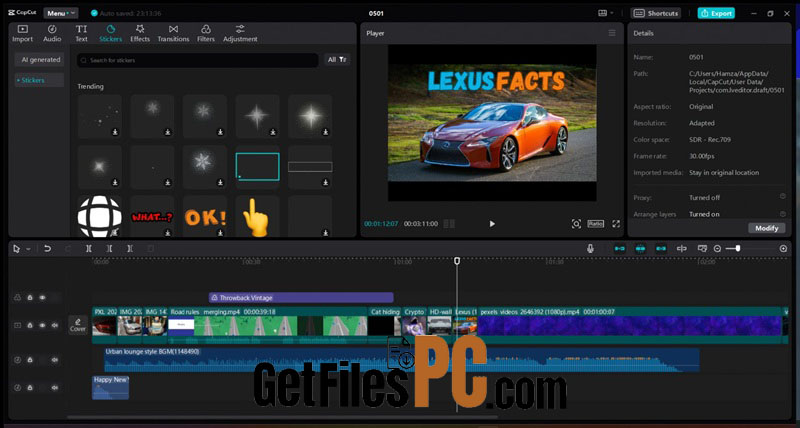Select the OK! sticker
This screenshot has width=800, height=428.
point(205,217)
